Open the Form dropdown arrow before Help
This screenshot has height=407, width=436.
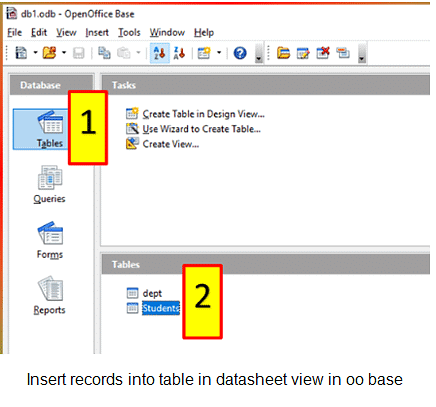click(x=219, y=53)
